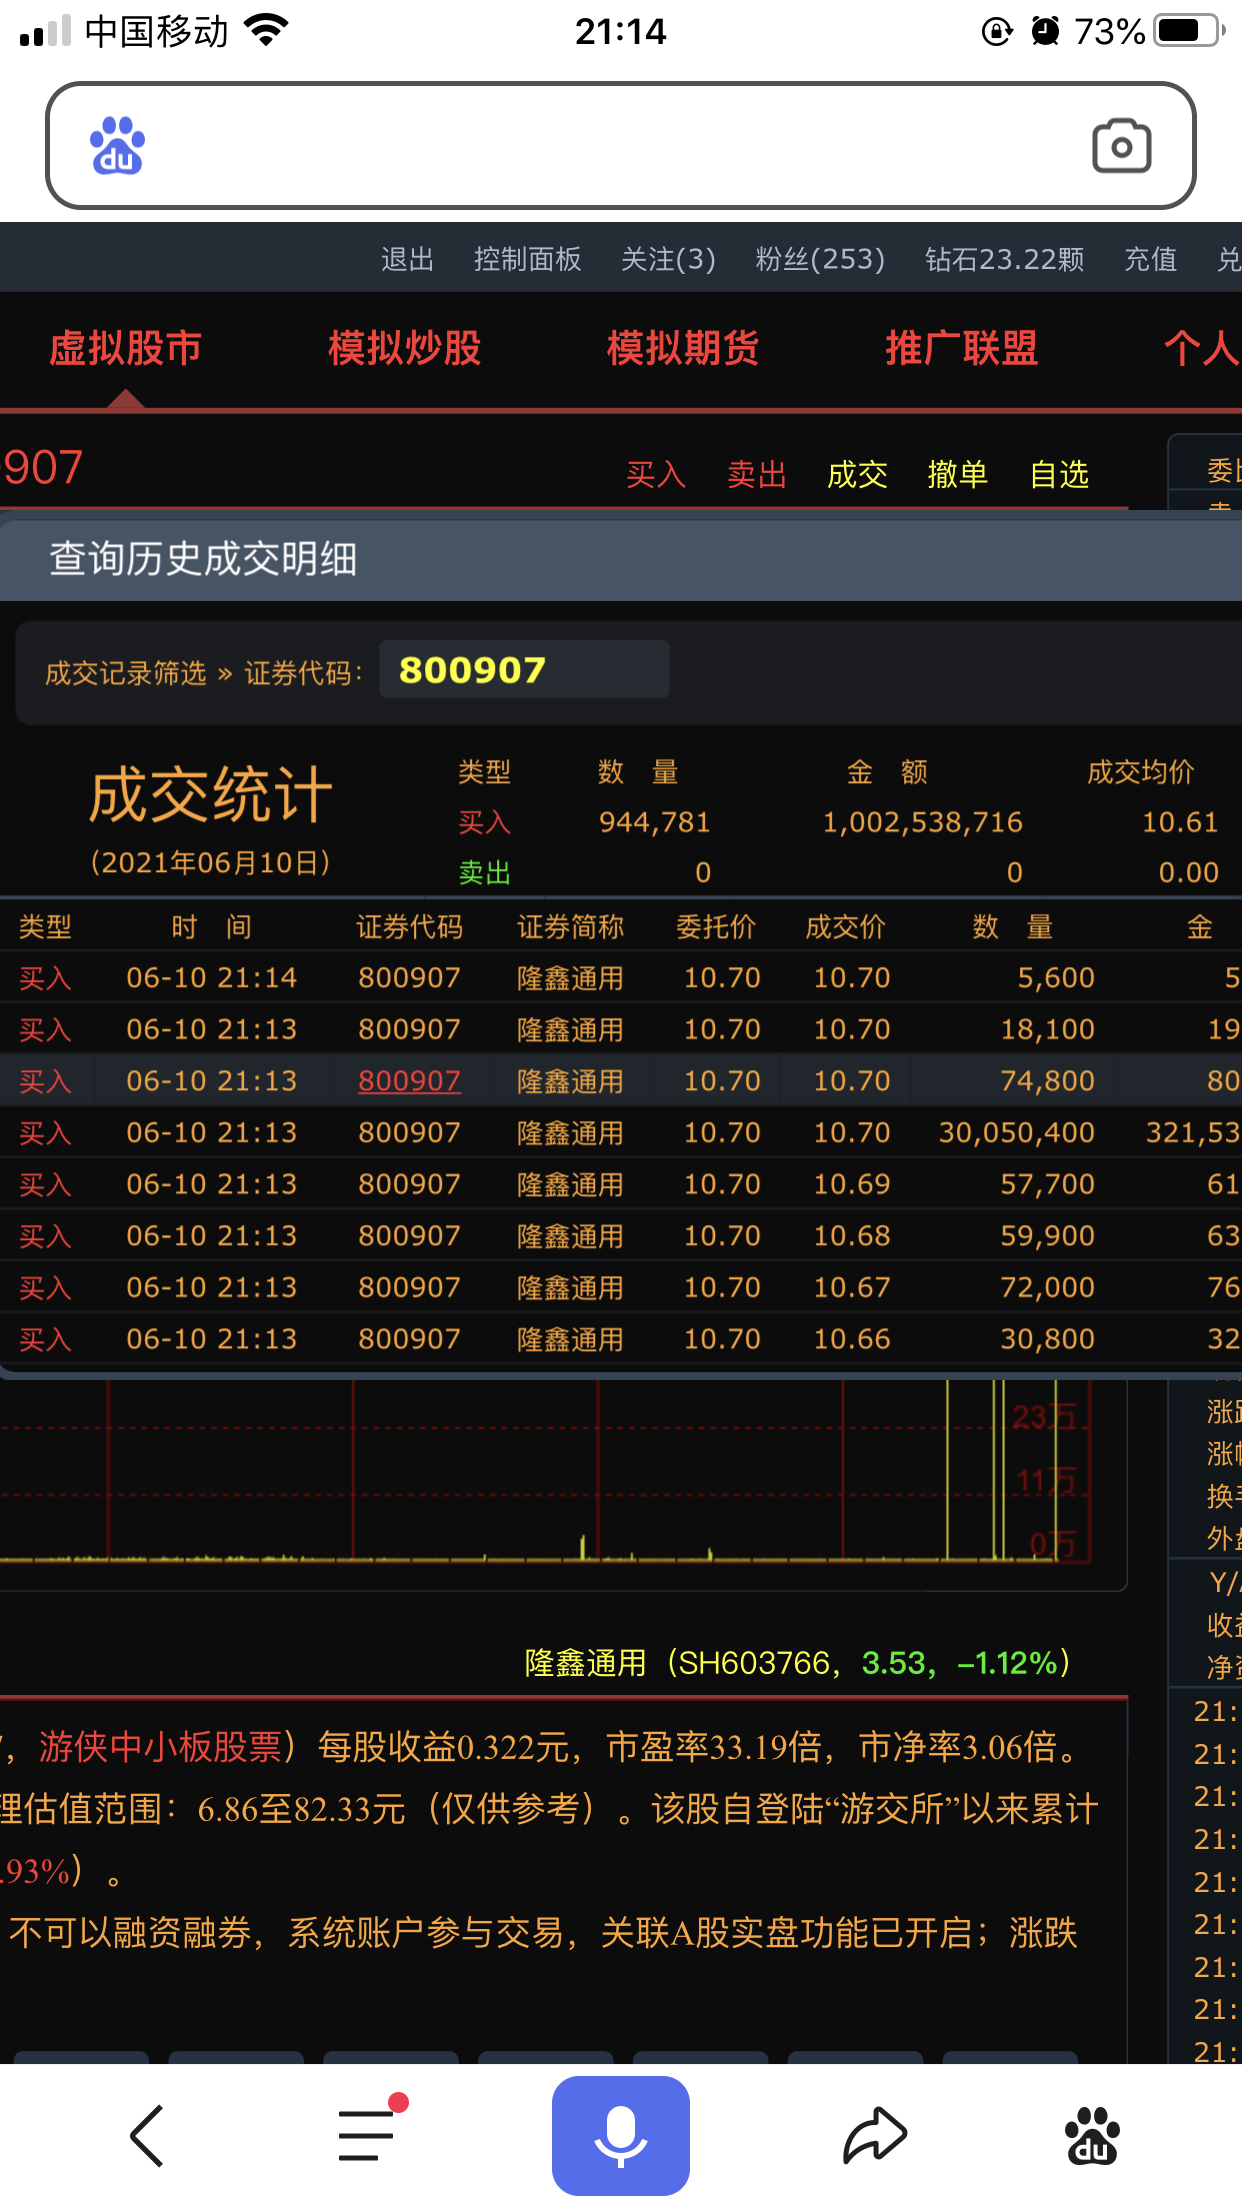Open camera search icon in search bar
This screenshot has width=1242, height=2208.
pos(1121,146)
